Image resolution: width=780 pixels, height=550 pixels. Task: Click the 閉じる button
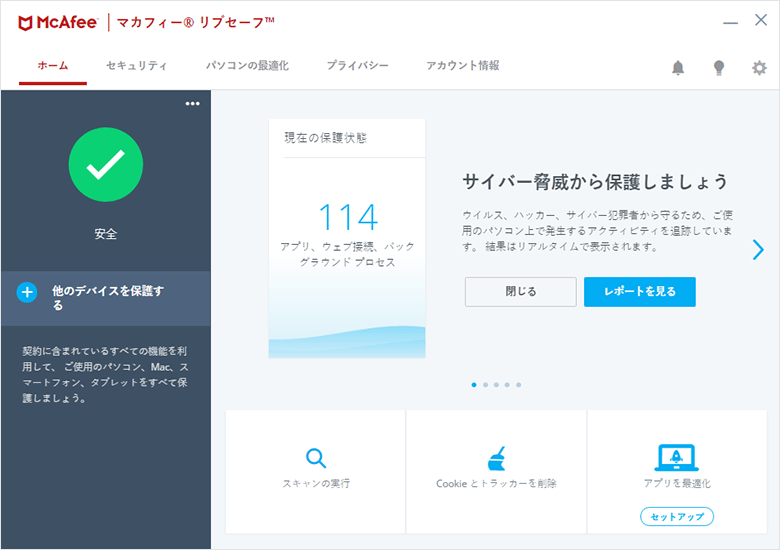pos(520,292)
